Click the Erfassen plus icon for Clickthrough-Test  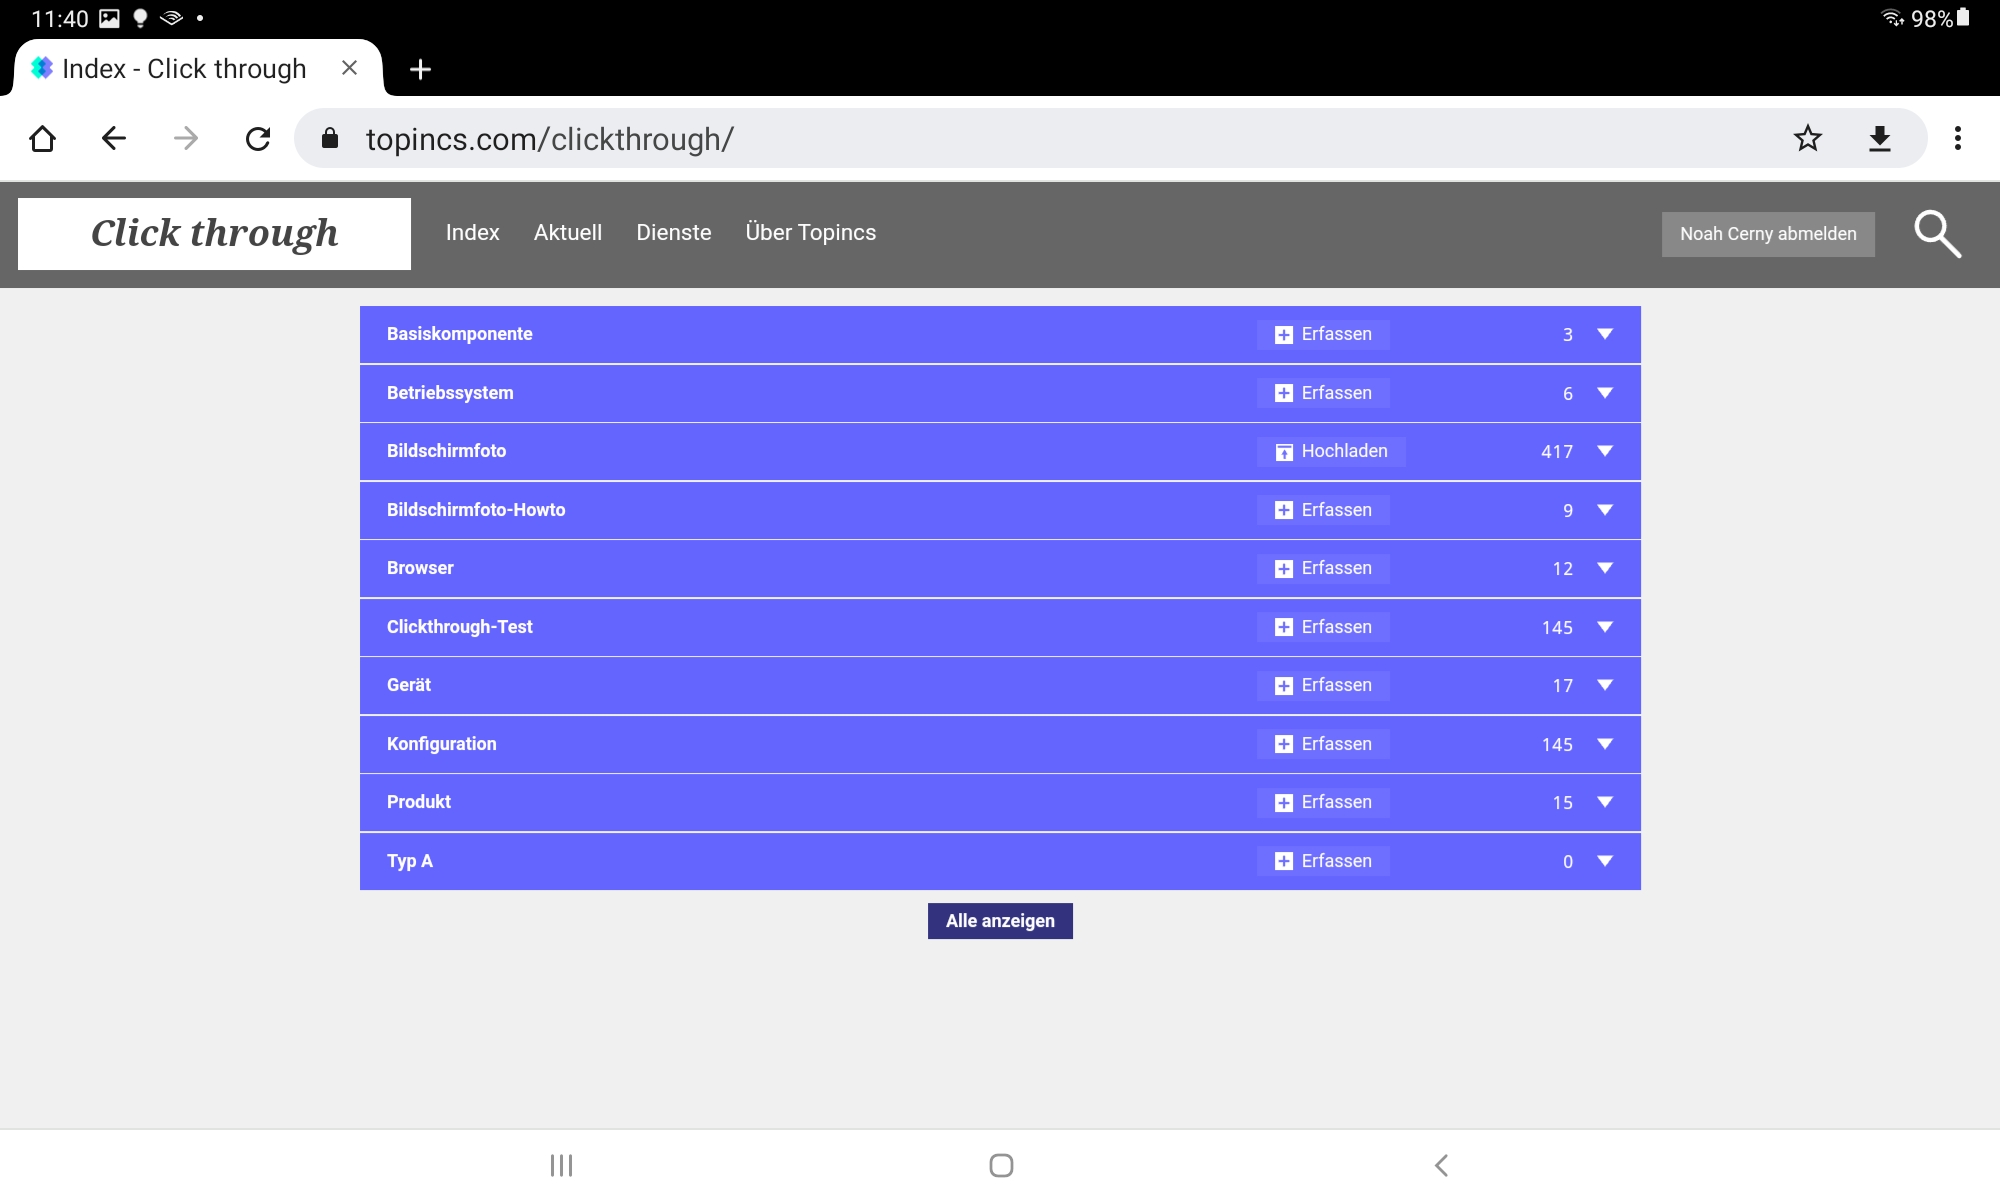tap(1283, 627)
